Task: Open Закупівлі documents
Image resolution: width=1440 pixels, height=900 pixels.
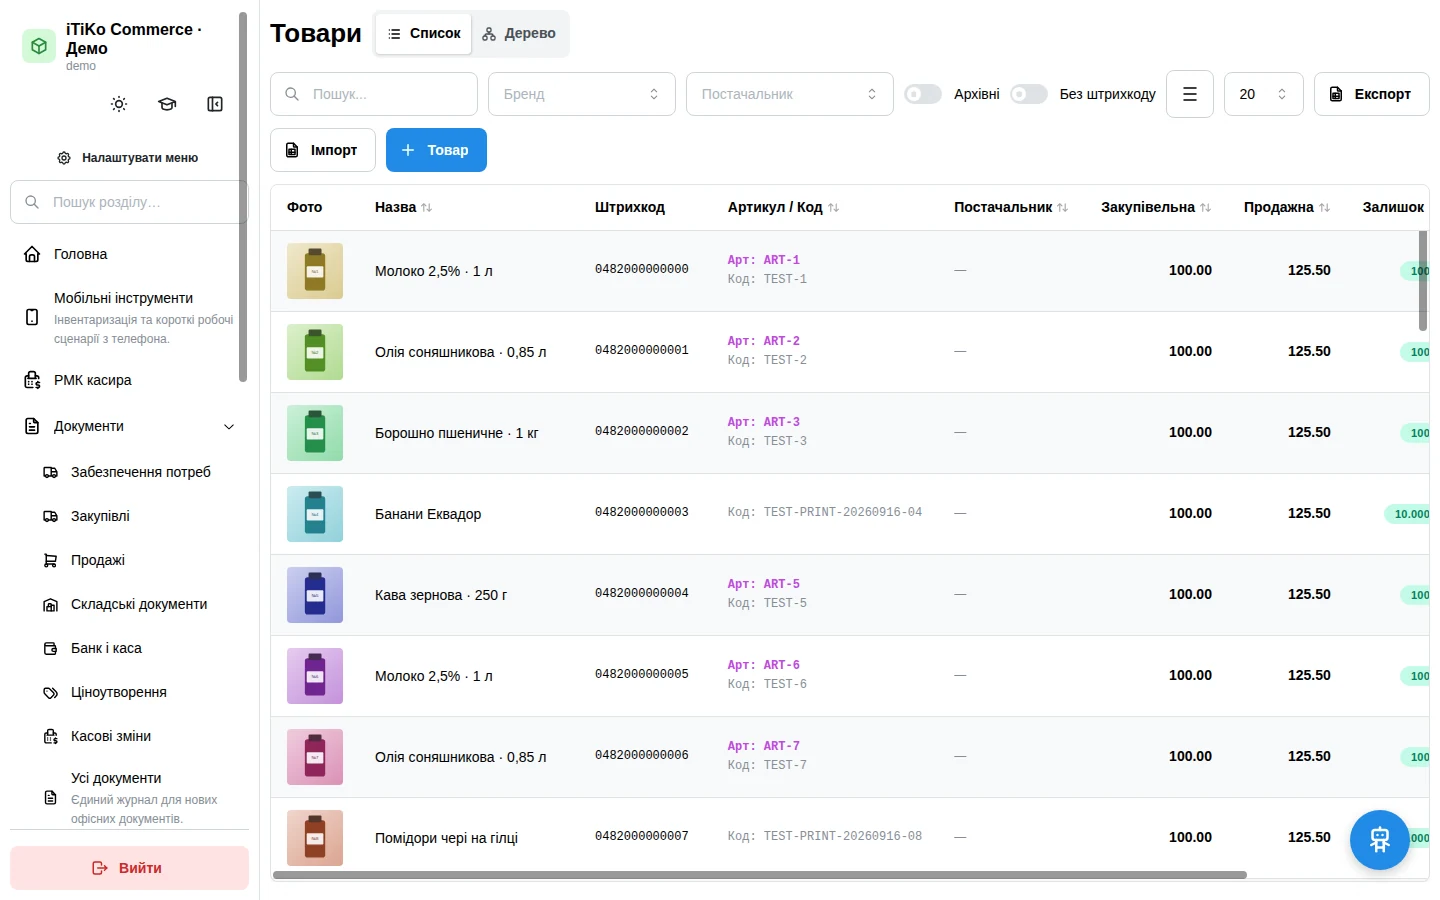Action: click(x=139, y=516)
